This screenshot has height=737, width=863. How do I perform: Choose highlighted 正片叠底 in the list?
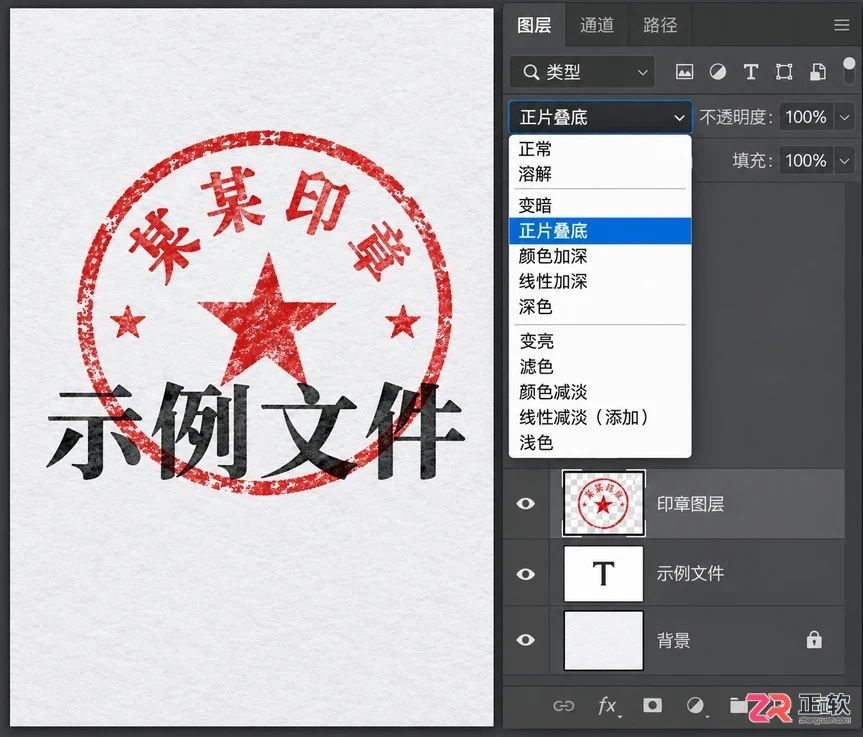pyautogui.click(x=600, y=231)
